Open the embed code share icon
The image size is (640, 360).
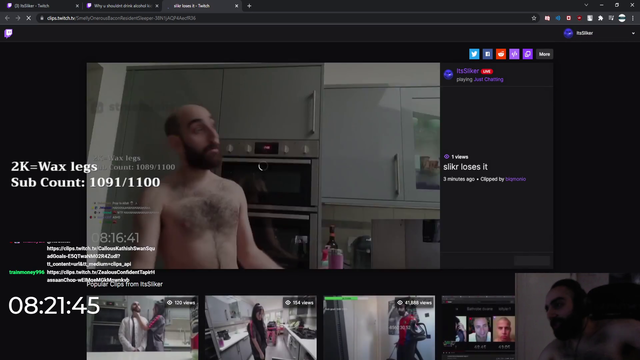point(514,54)
